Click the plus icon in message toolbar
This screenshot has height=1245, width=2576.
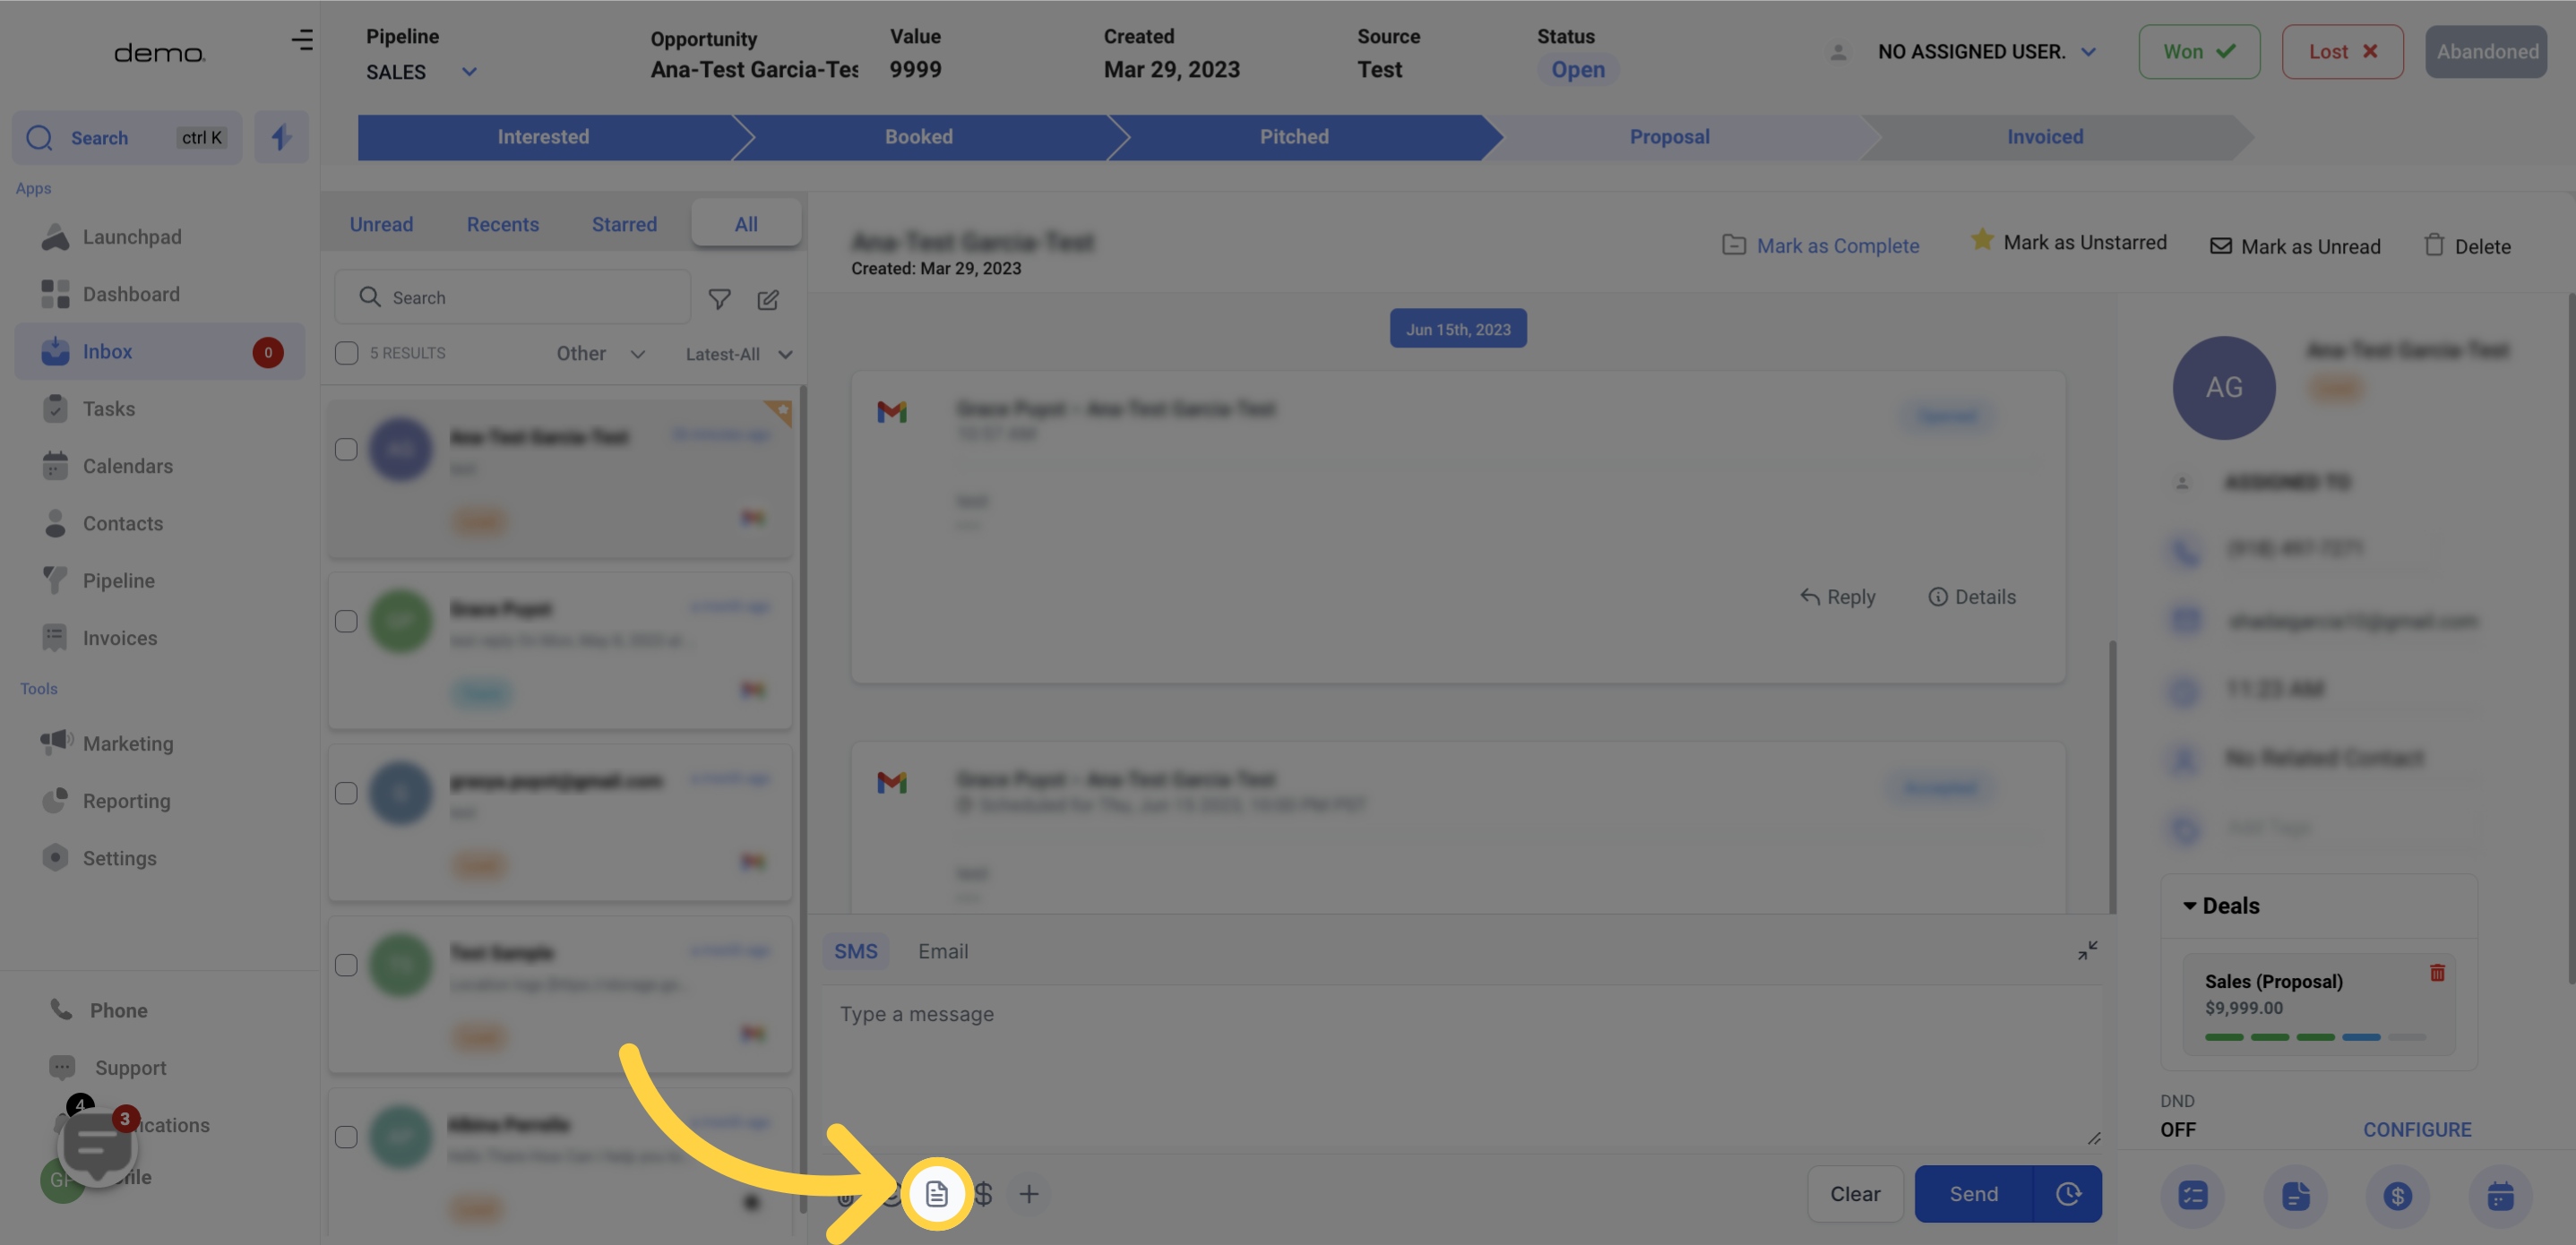pyautogui.click(x=1028, y=1193)
